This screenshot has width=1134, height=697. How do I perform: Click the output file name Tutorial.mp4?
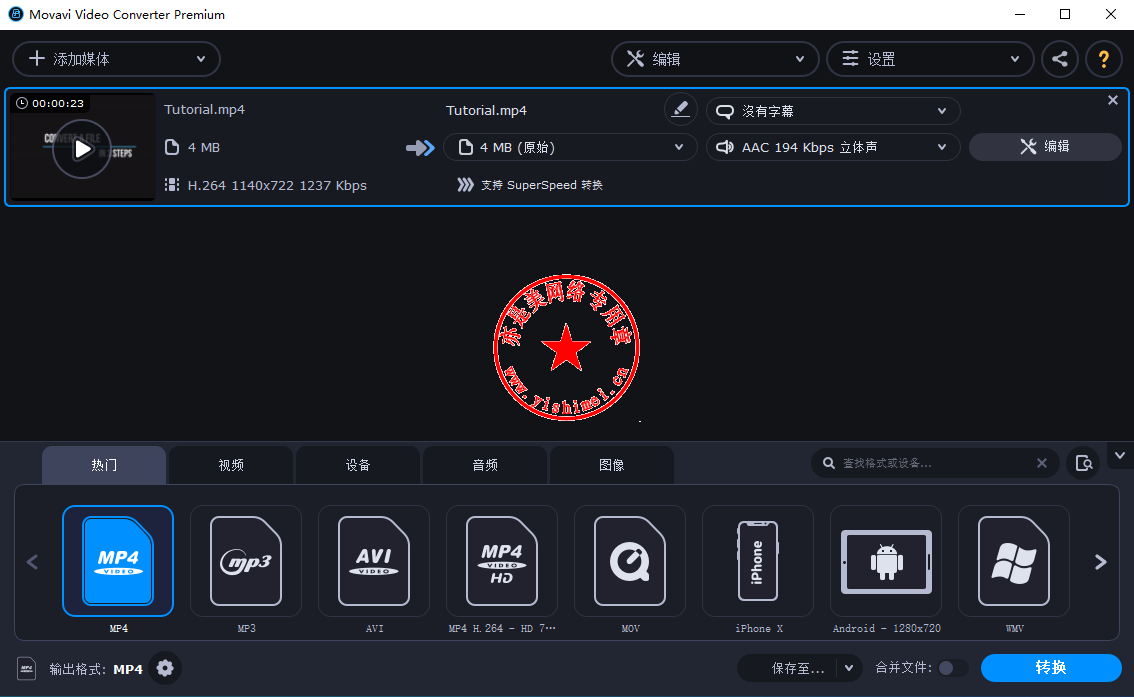coord(486,111)
